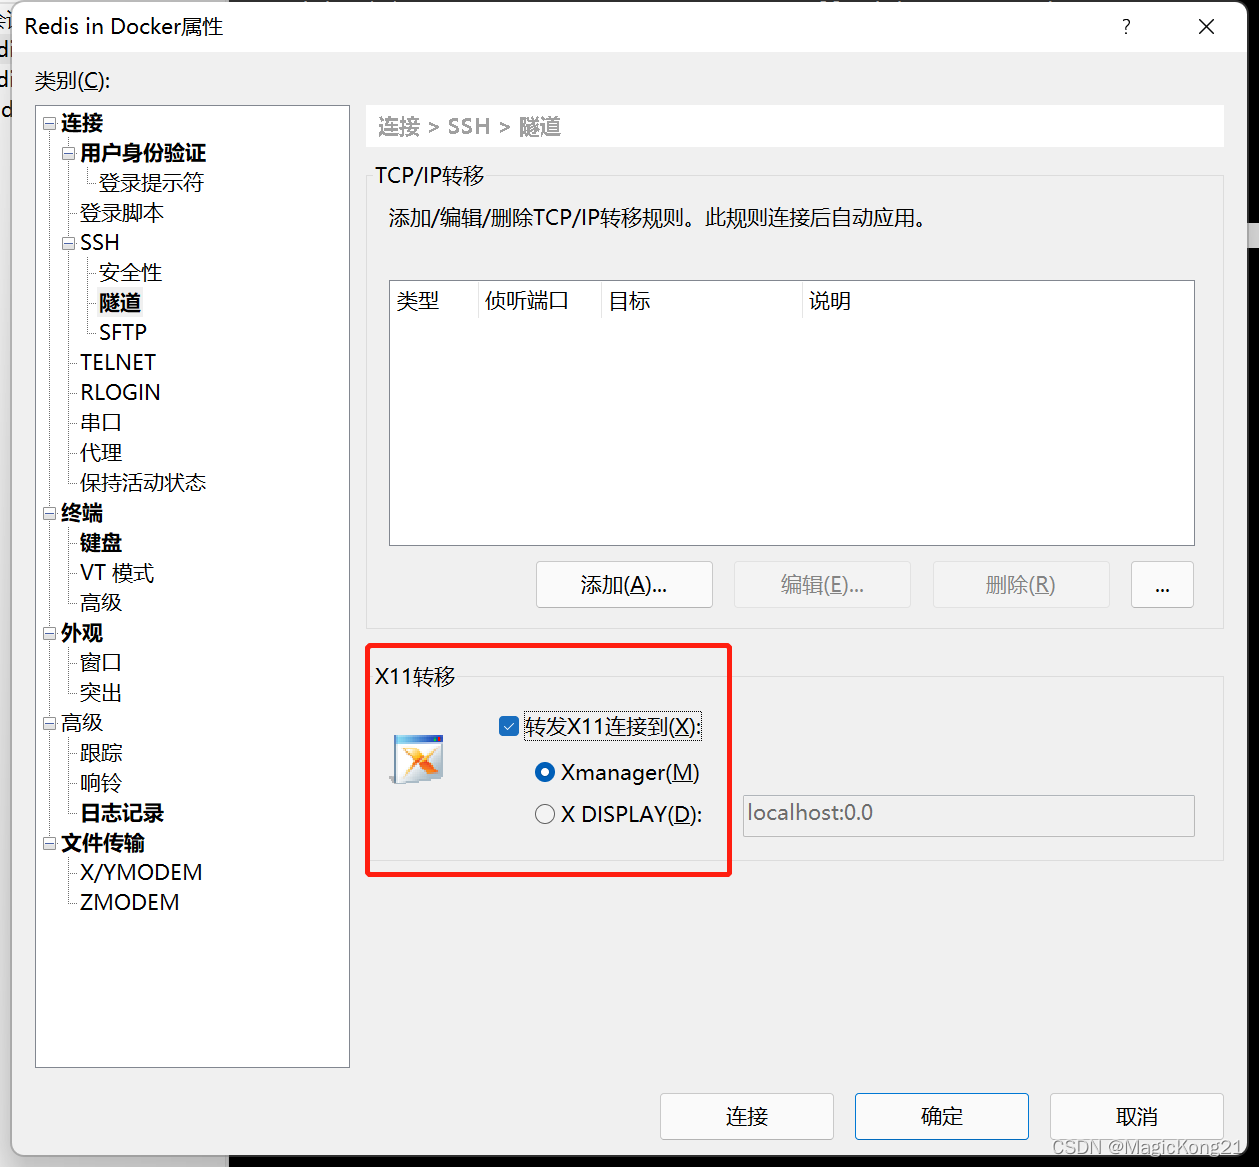Image resolution: width=1259 pixels, height=1167 pixels.
Task: Open the 日志记录 settings page
Action: [122, 813]
